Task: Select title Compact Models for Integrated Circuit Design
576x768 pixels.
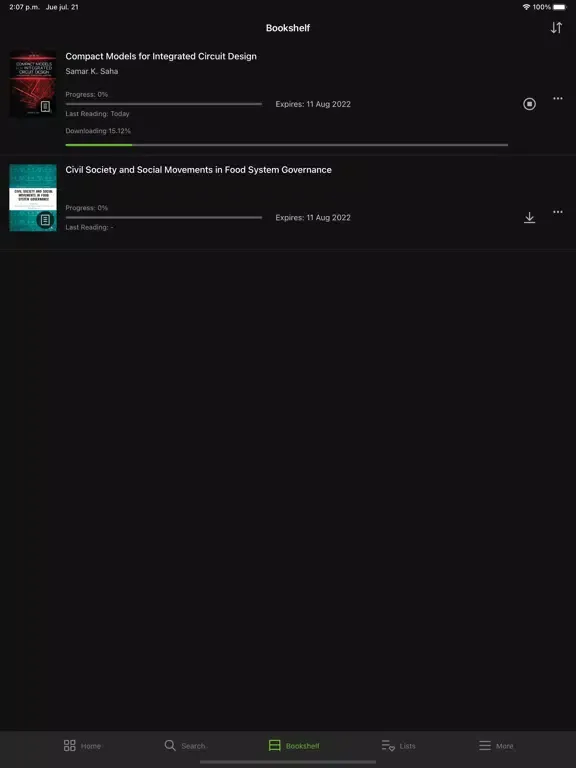Action: [161, 56]
